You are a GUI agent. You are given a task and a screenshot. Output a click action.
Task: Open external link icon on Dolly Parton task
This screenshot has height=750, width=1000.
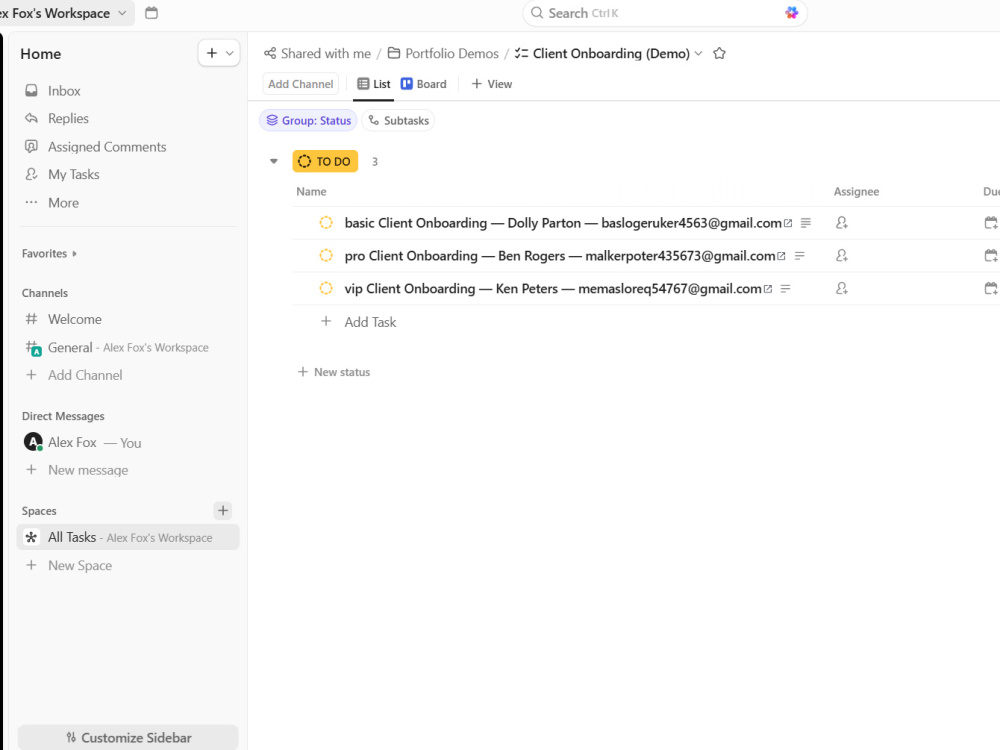pyautogui.click(x=788, y=223)
